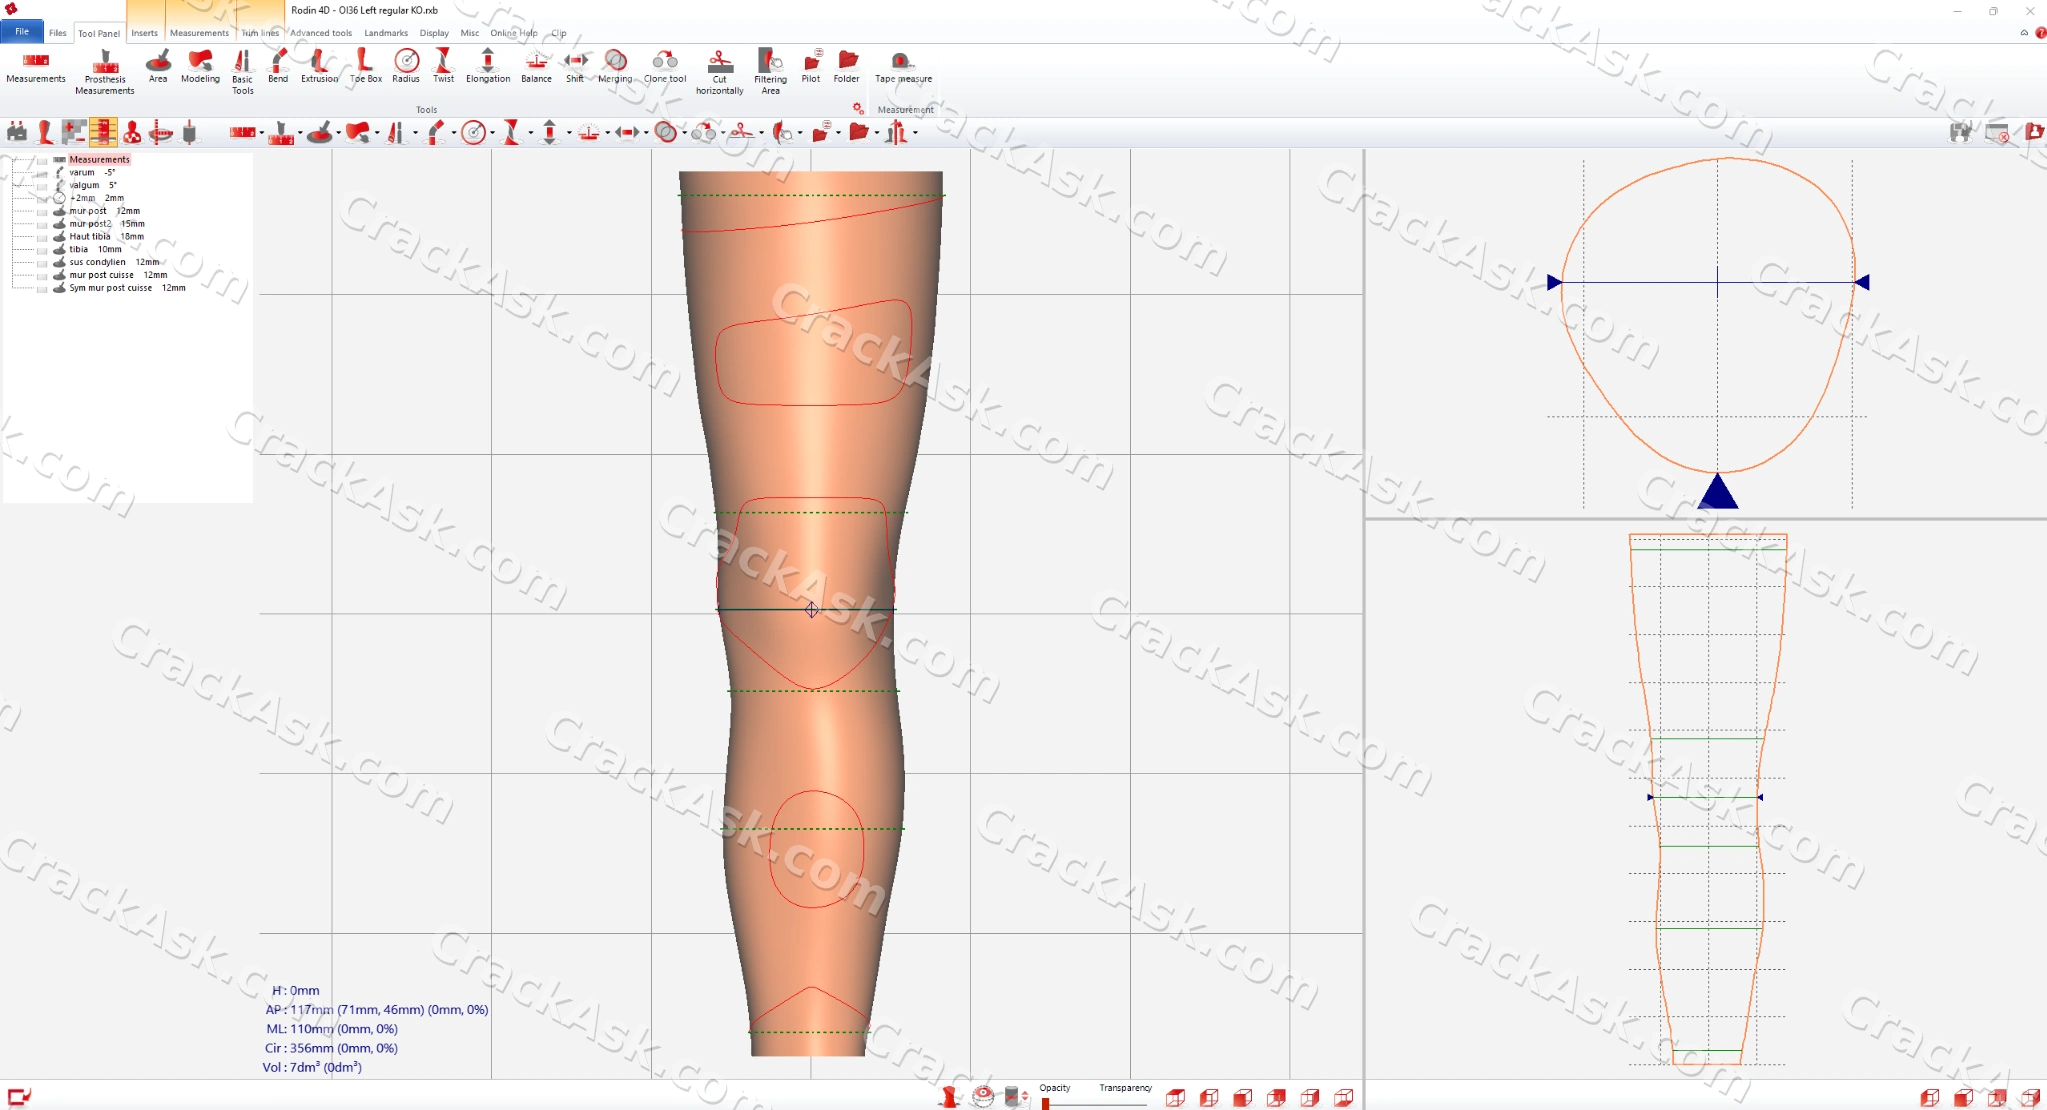This screenshot has height=1110, width=2047.
Task: Open the Pilot tool
Action: click(811, 67)
